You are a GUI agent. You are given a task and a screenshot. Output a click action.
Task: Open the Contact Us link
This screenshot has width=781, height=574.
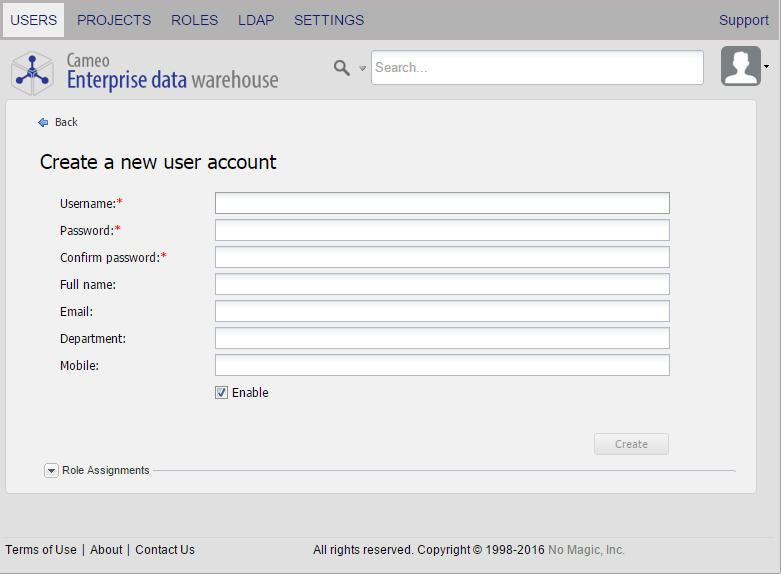165,550
